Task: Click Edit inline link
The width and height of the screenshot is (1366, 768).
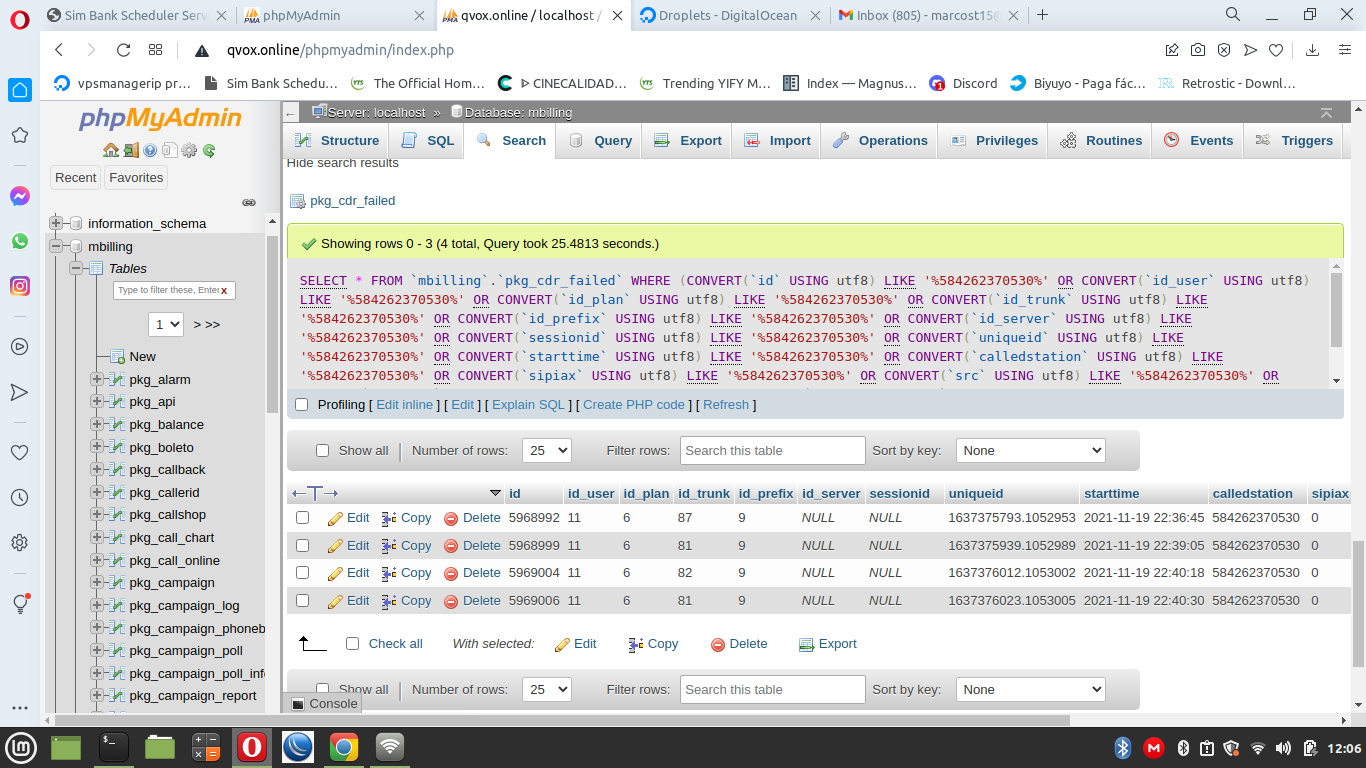Action: (404, 405)
